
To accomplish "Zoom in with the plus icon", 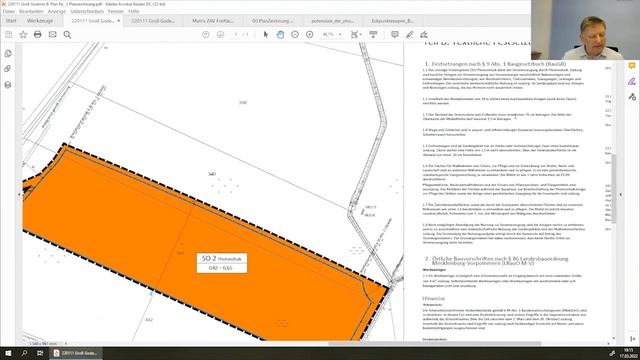I will coord(309,35).
